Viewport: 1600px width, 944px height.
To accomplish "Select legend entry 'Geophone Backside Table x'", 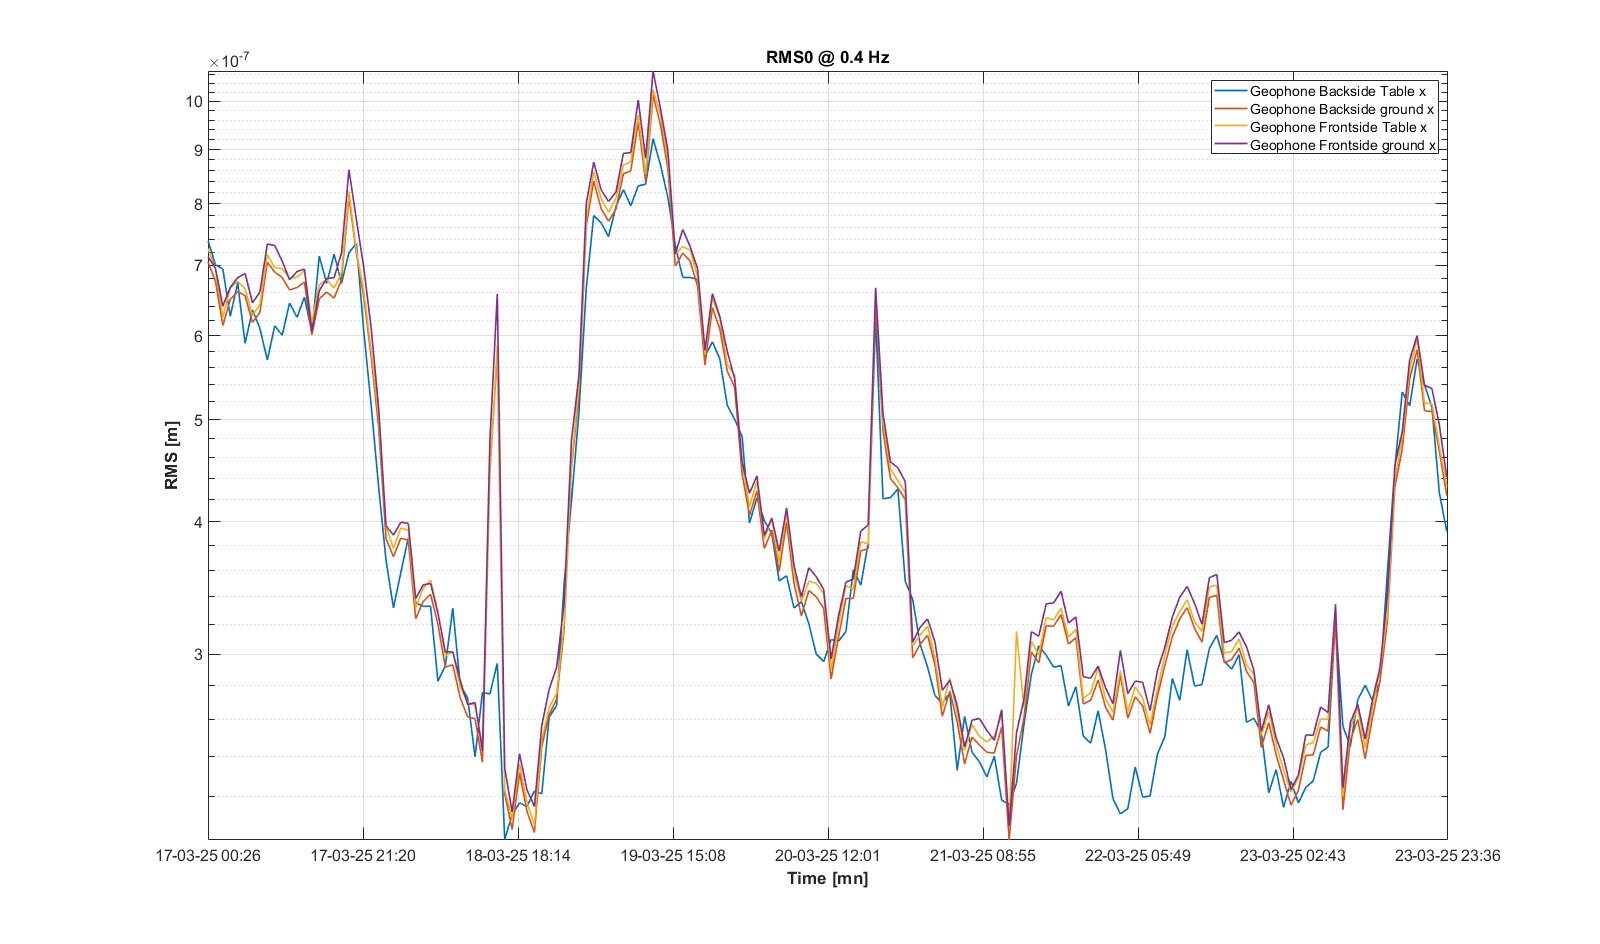I will coord(1338,91).
